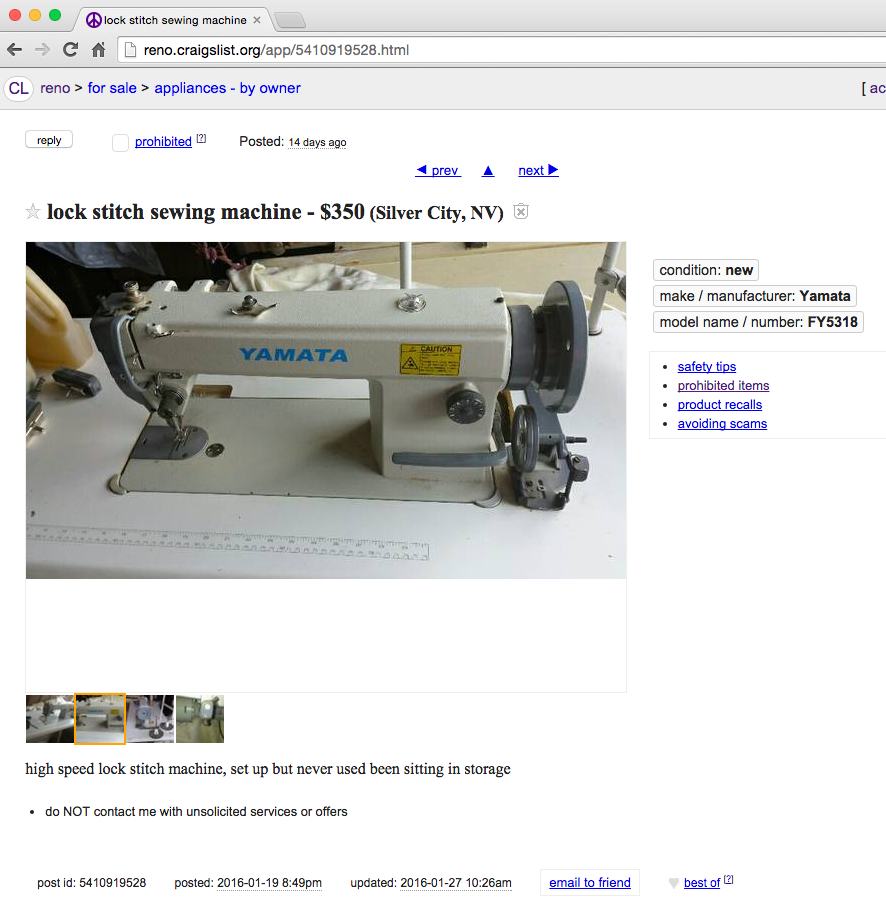Click the browser back arrow
This screenshot has height=911, width=886.
15,50
